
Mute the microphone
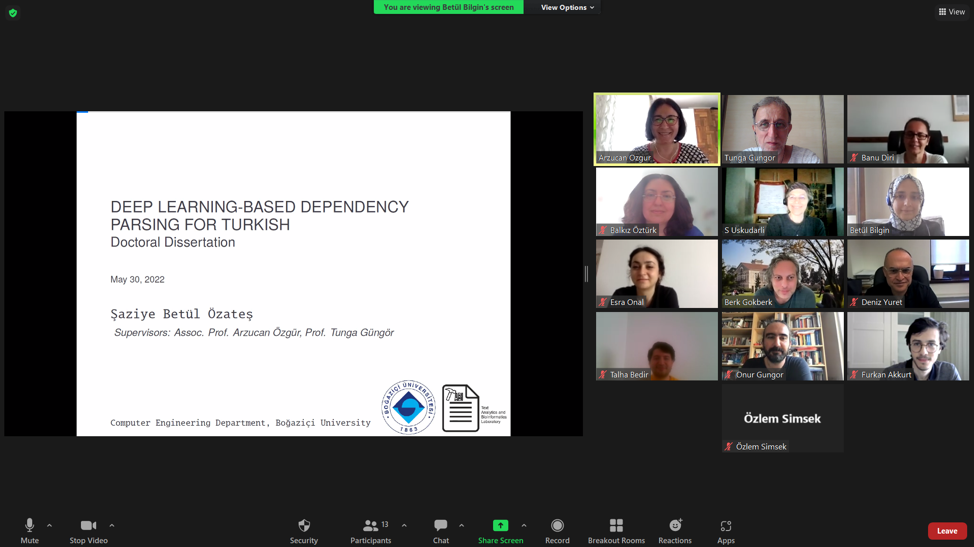(29, 526)
